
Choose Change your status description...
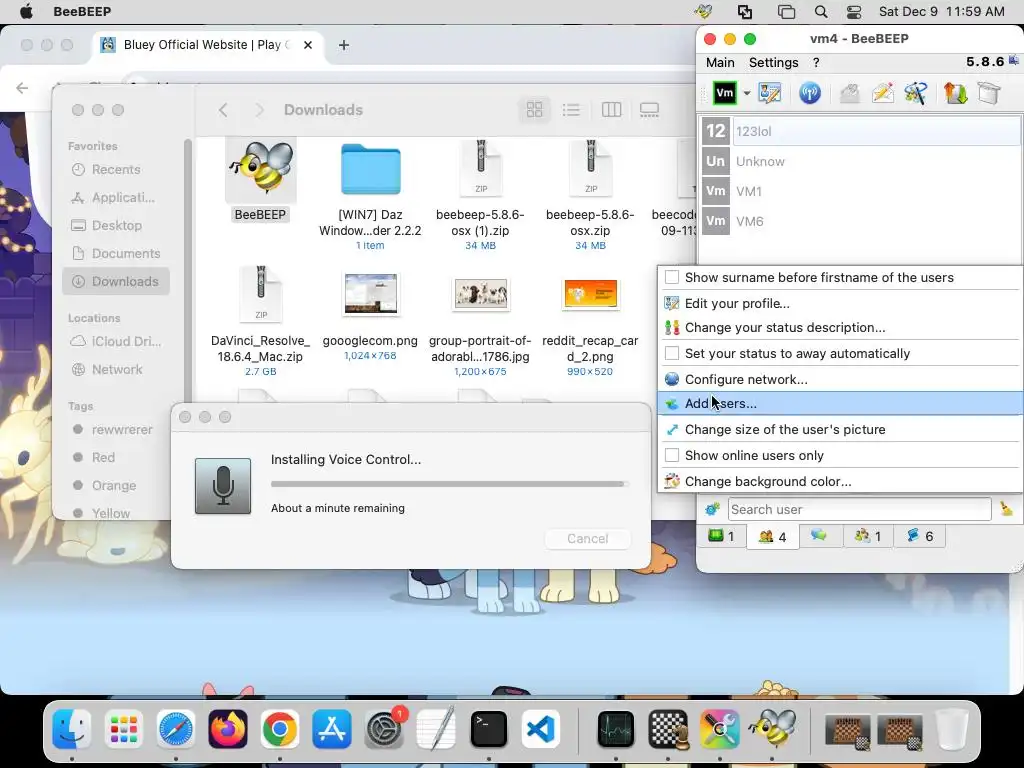click(840, 328)
